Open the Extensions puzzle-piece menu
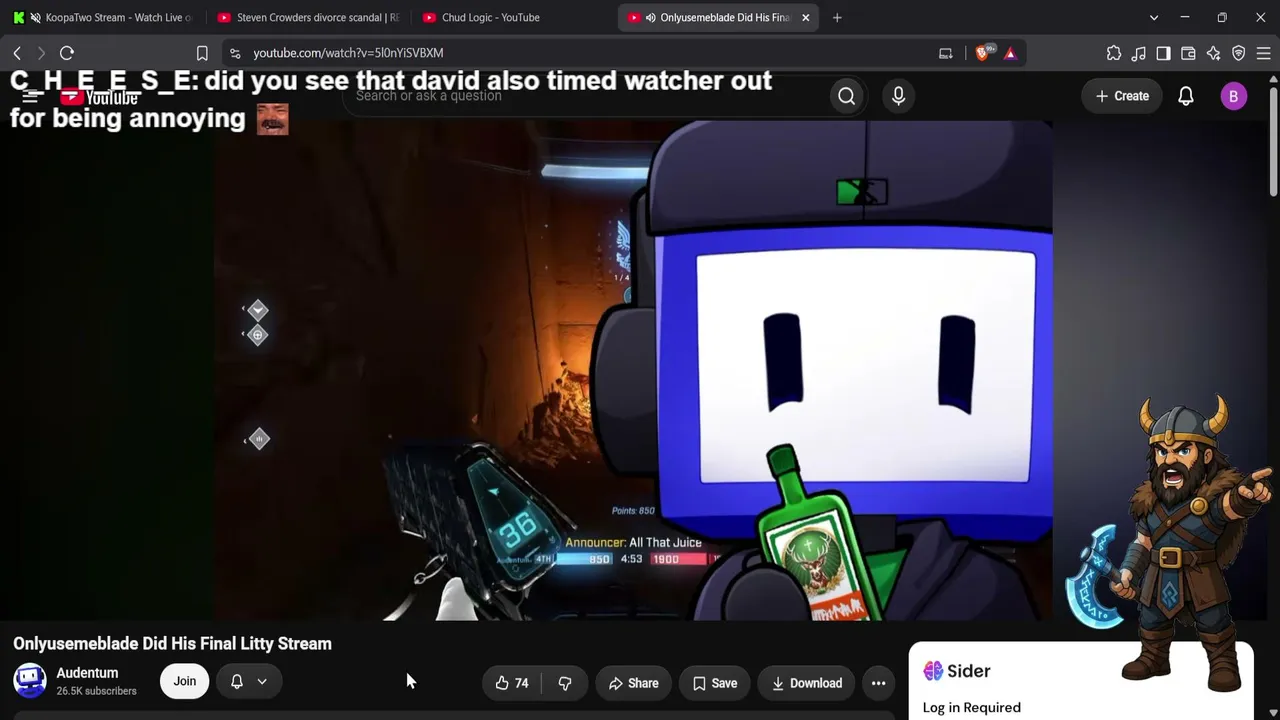 coord(1114,53)
